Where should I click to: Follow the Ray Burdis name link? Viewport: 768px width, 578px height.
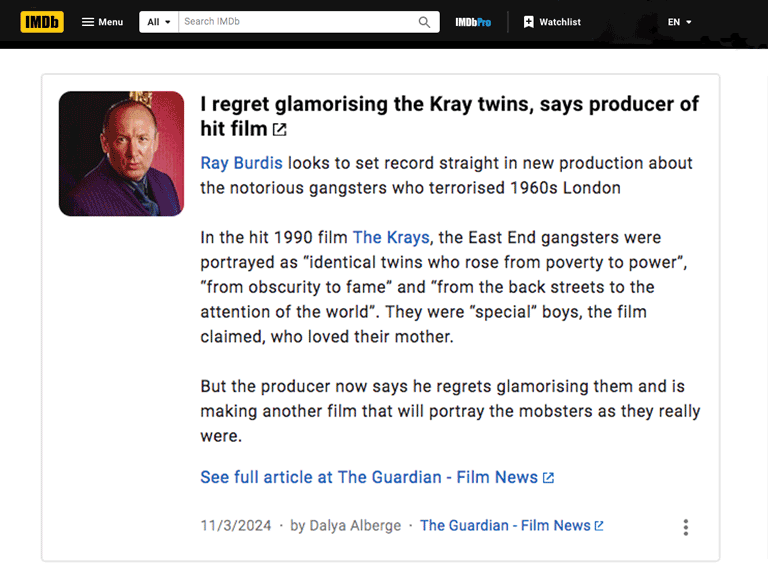pyautogui.click(x=241, y=163)
